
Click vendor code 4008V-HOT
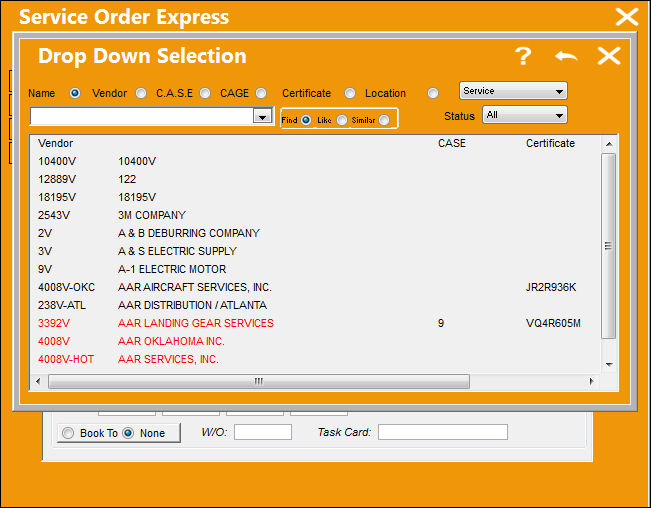[x=66, y=359]
